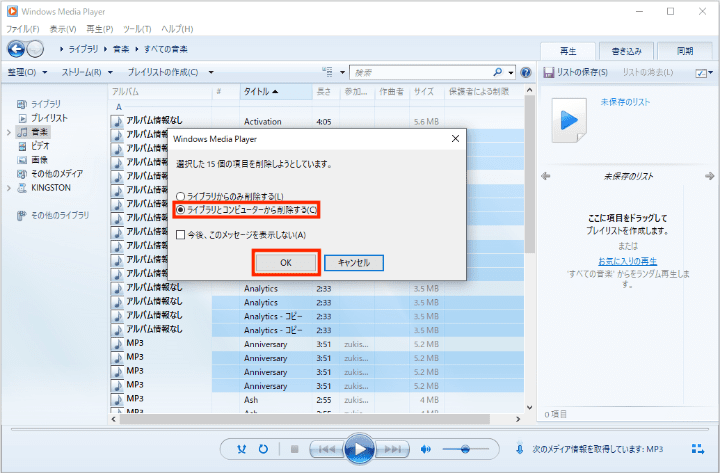Confirm deletion with OK button
720x473 pixels.
coord(286,263)
